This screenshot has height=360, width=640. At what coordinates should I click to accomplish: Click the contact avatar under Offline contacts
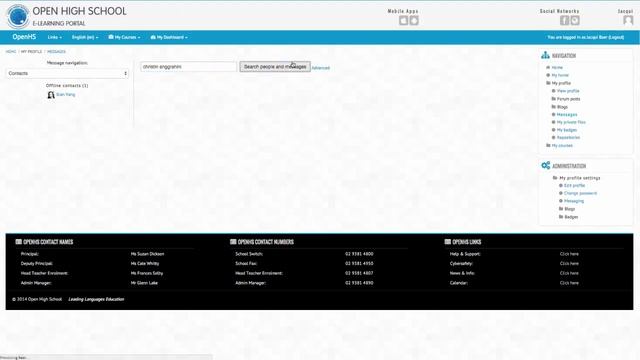51,95
